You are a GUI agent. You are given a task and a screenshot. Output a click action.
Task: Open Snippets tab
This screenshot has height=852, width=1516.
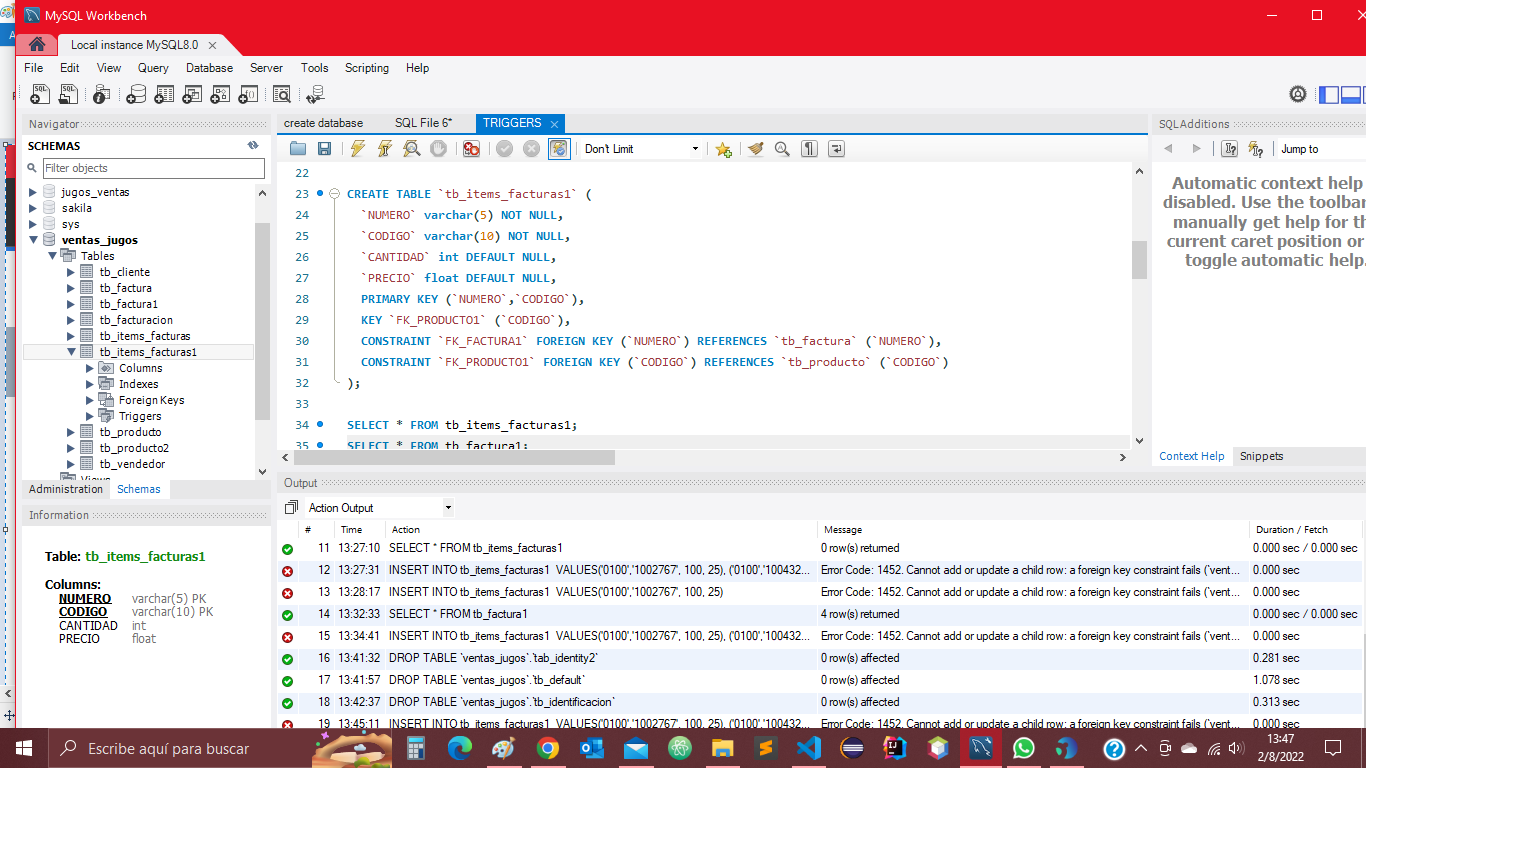tap(1261, 456)
